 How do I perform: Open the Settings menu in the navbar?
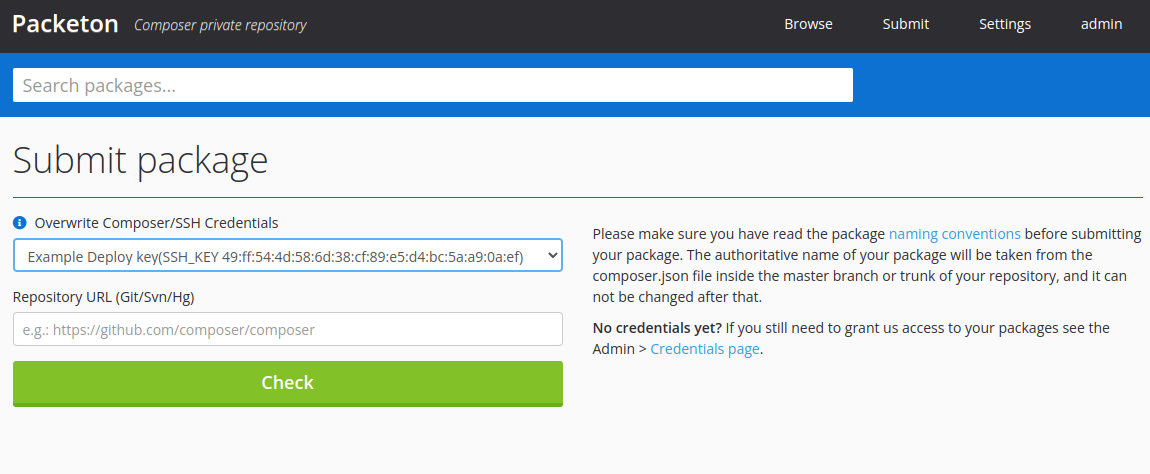click(x=1004, y=24)
